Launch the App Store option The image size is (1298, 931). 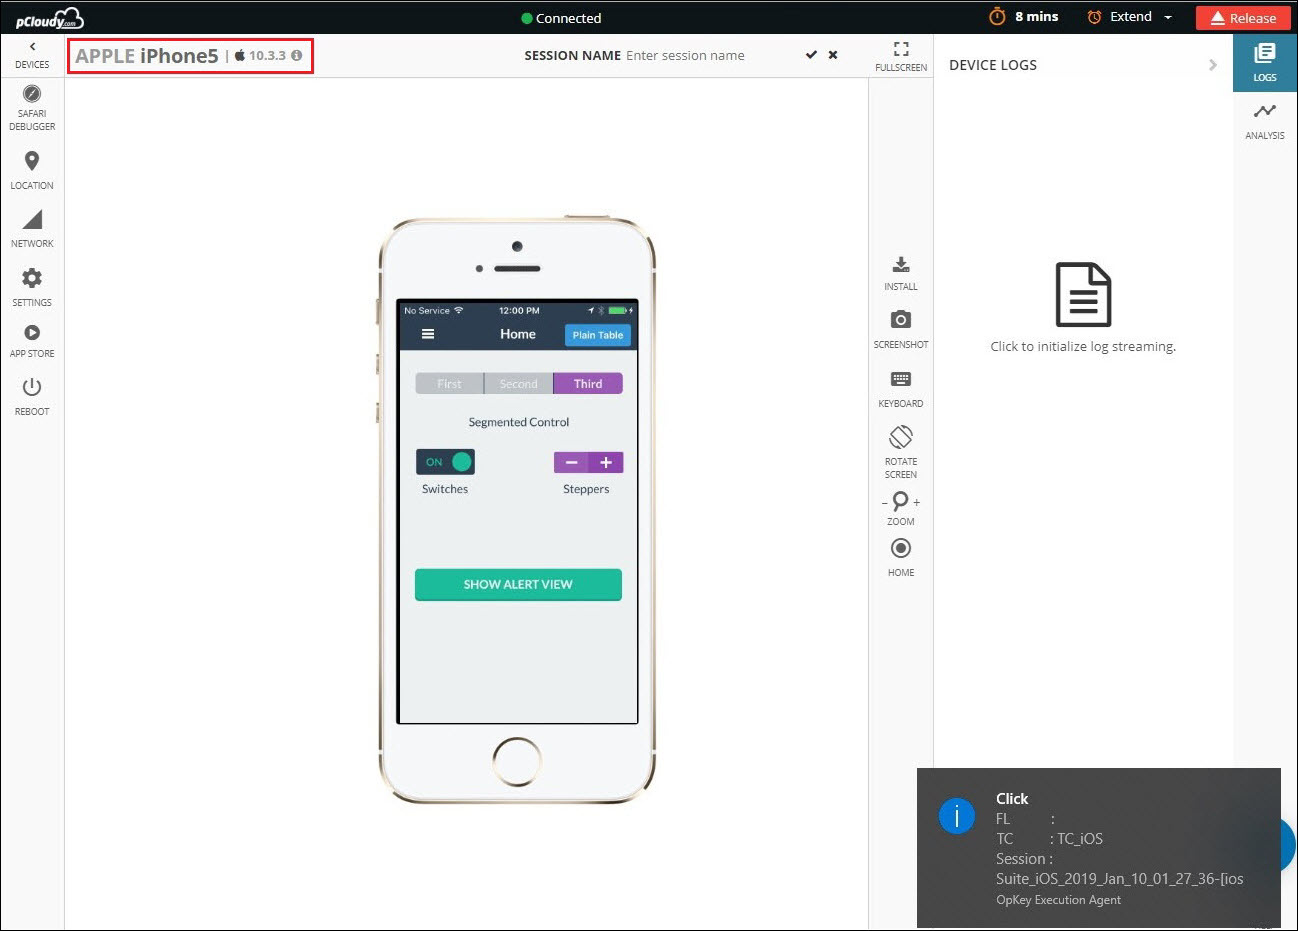(x=32, y=340)
